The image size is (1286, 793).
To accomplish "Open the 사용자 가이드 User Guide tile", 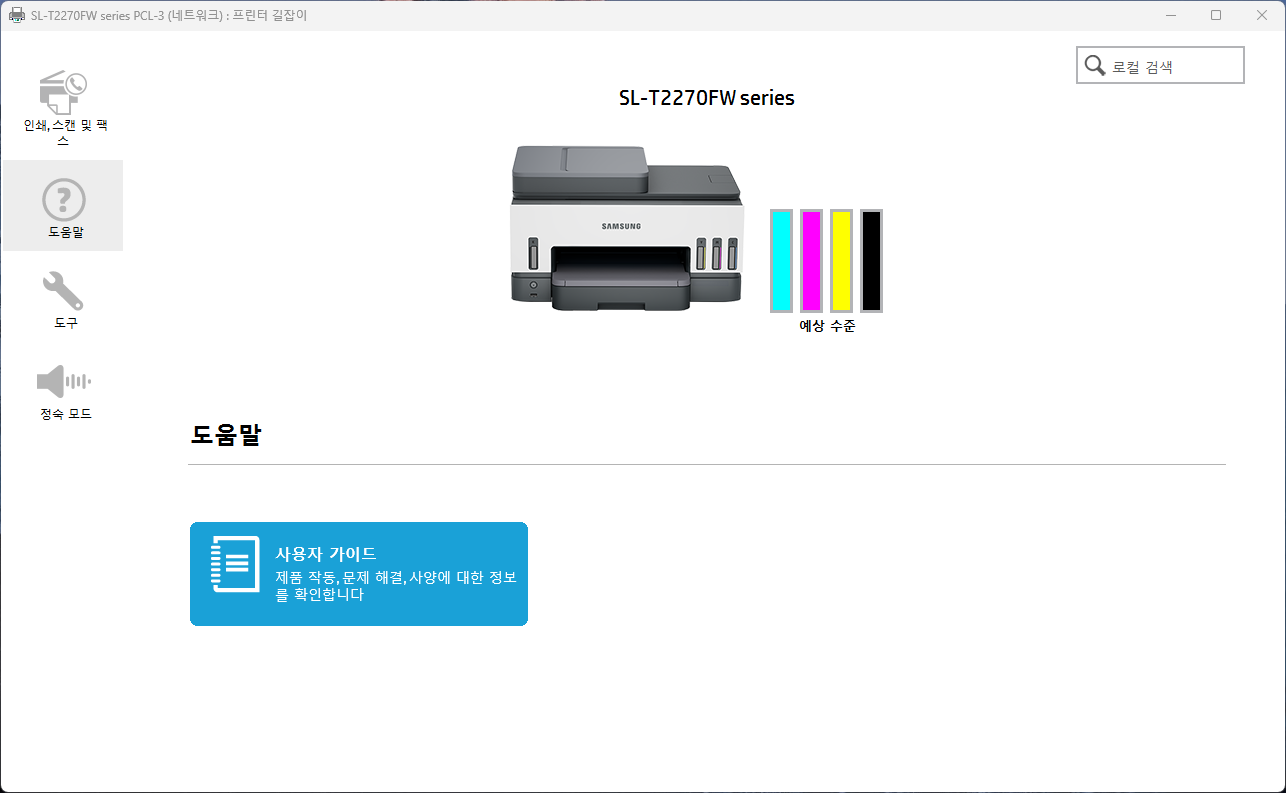I will coord(359,574).
